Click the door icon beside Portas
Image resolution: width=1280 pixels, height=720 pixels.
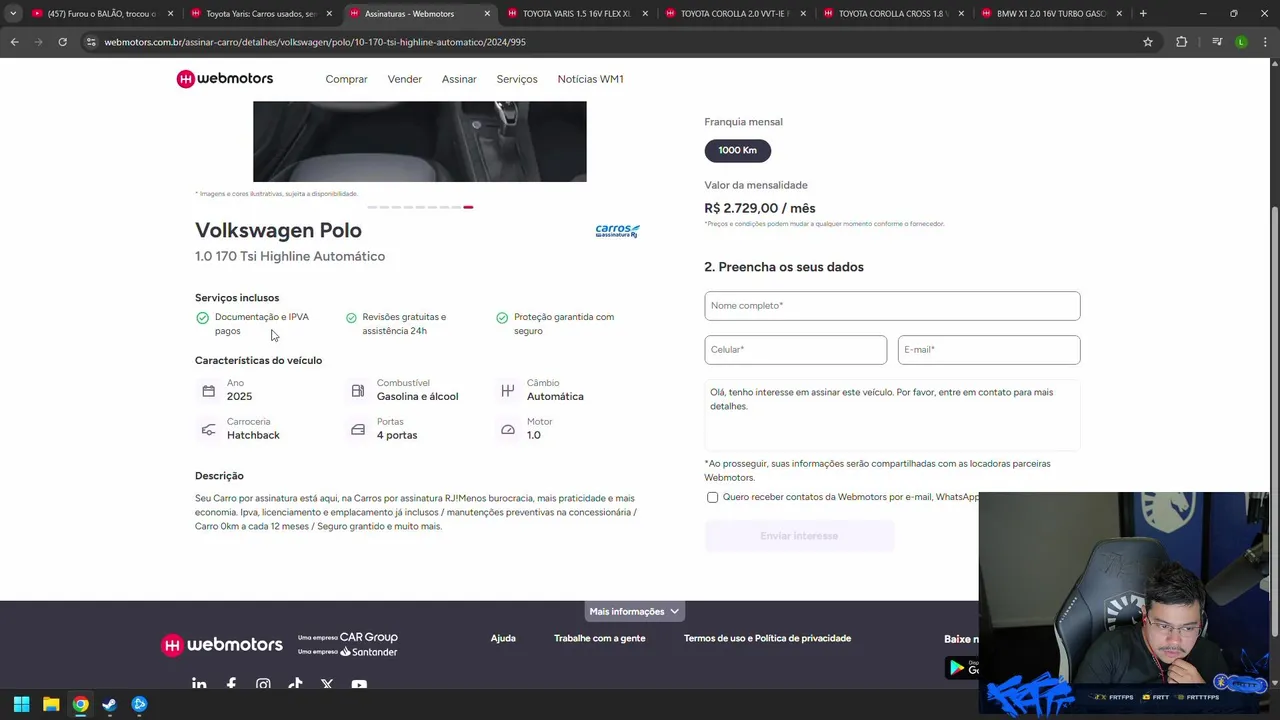coord(358,430)
